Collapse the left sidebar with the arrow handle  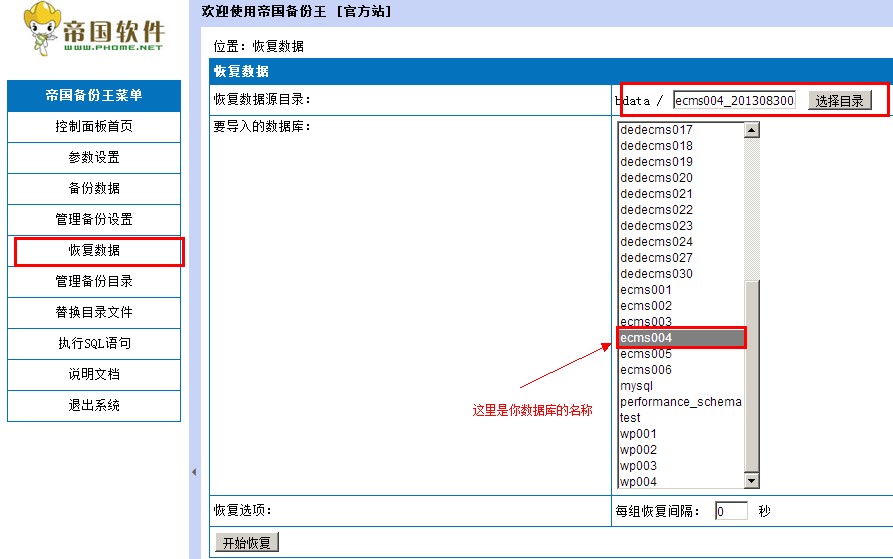(193, 472)
